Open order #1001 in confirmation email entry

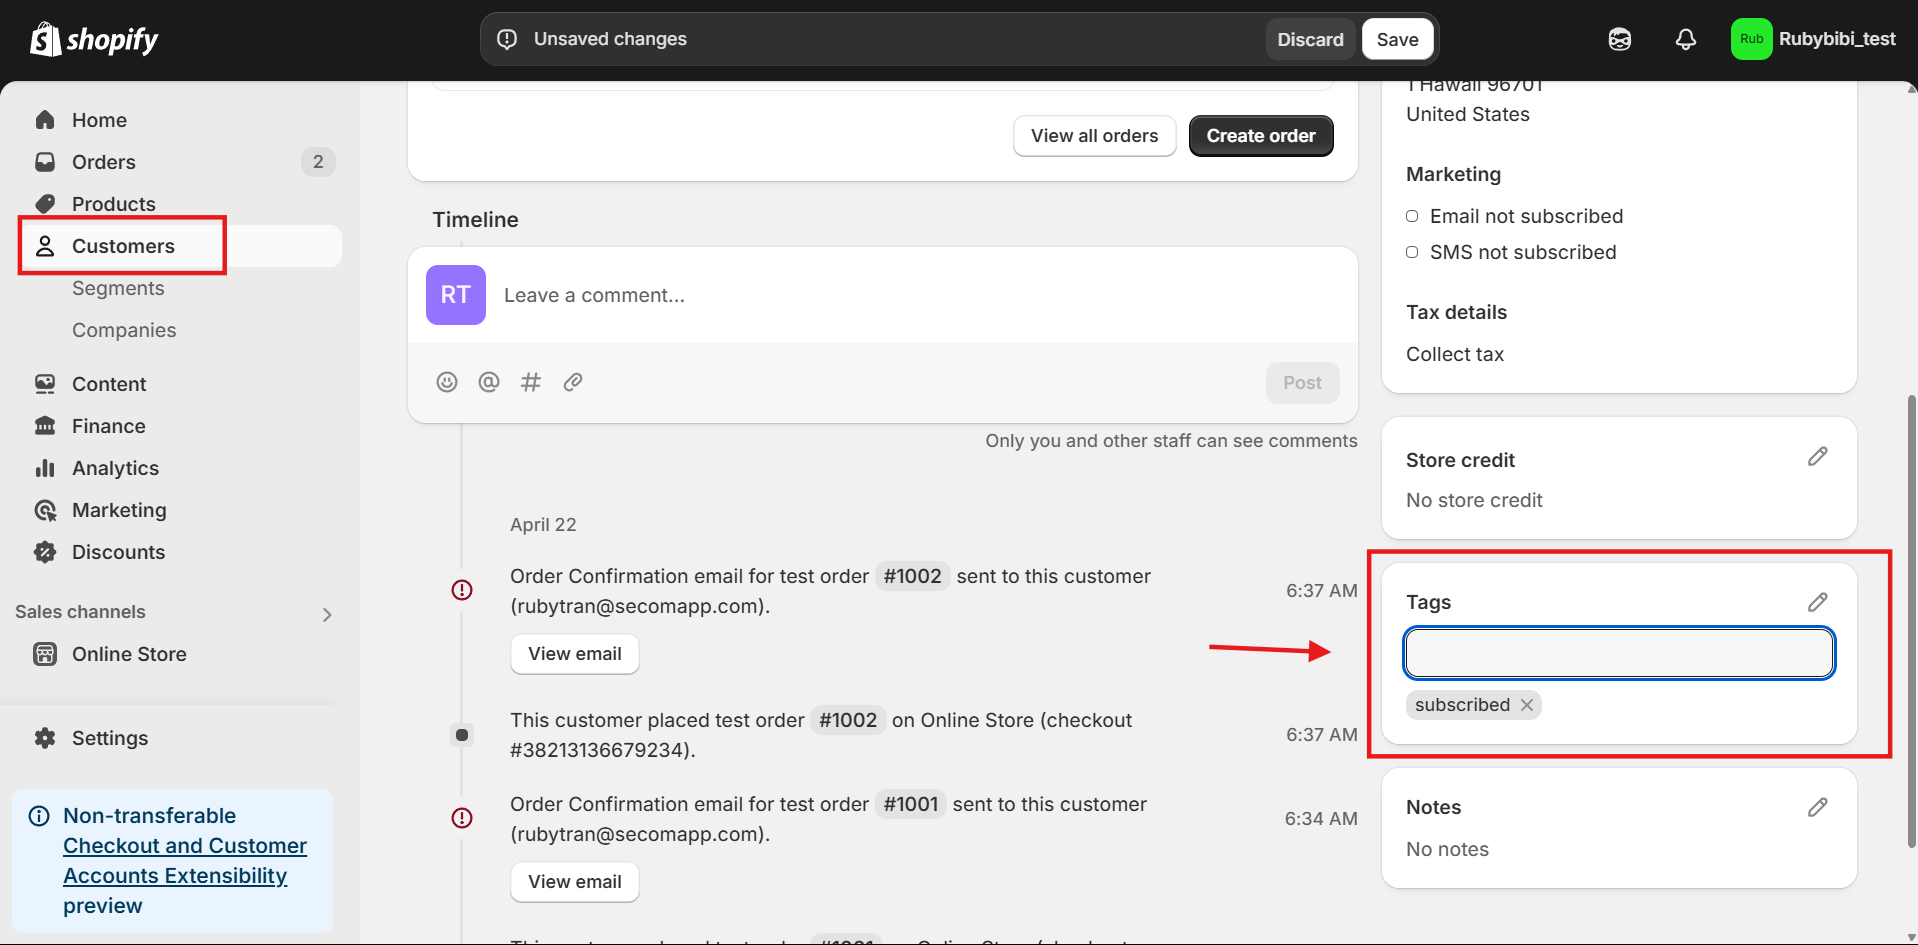[911, 804]
